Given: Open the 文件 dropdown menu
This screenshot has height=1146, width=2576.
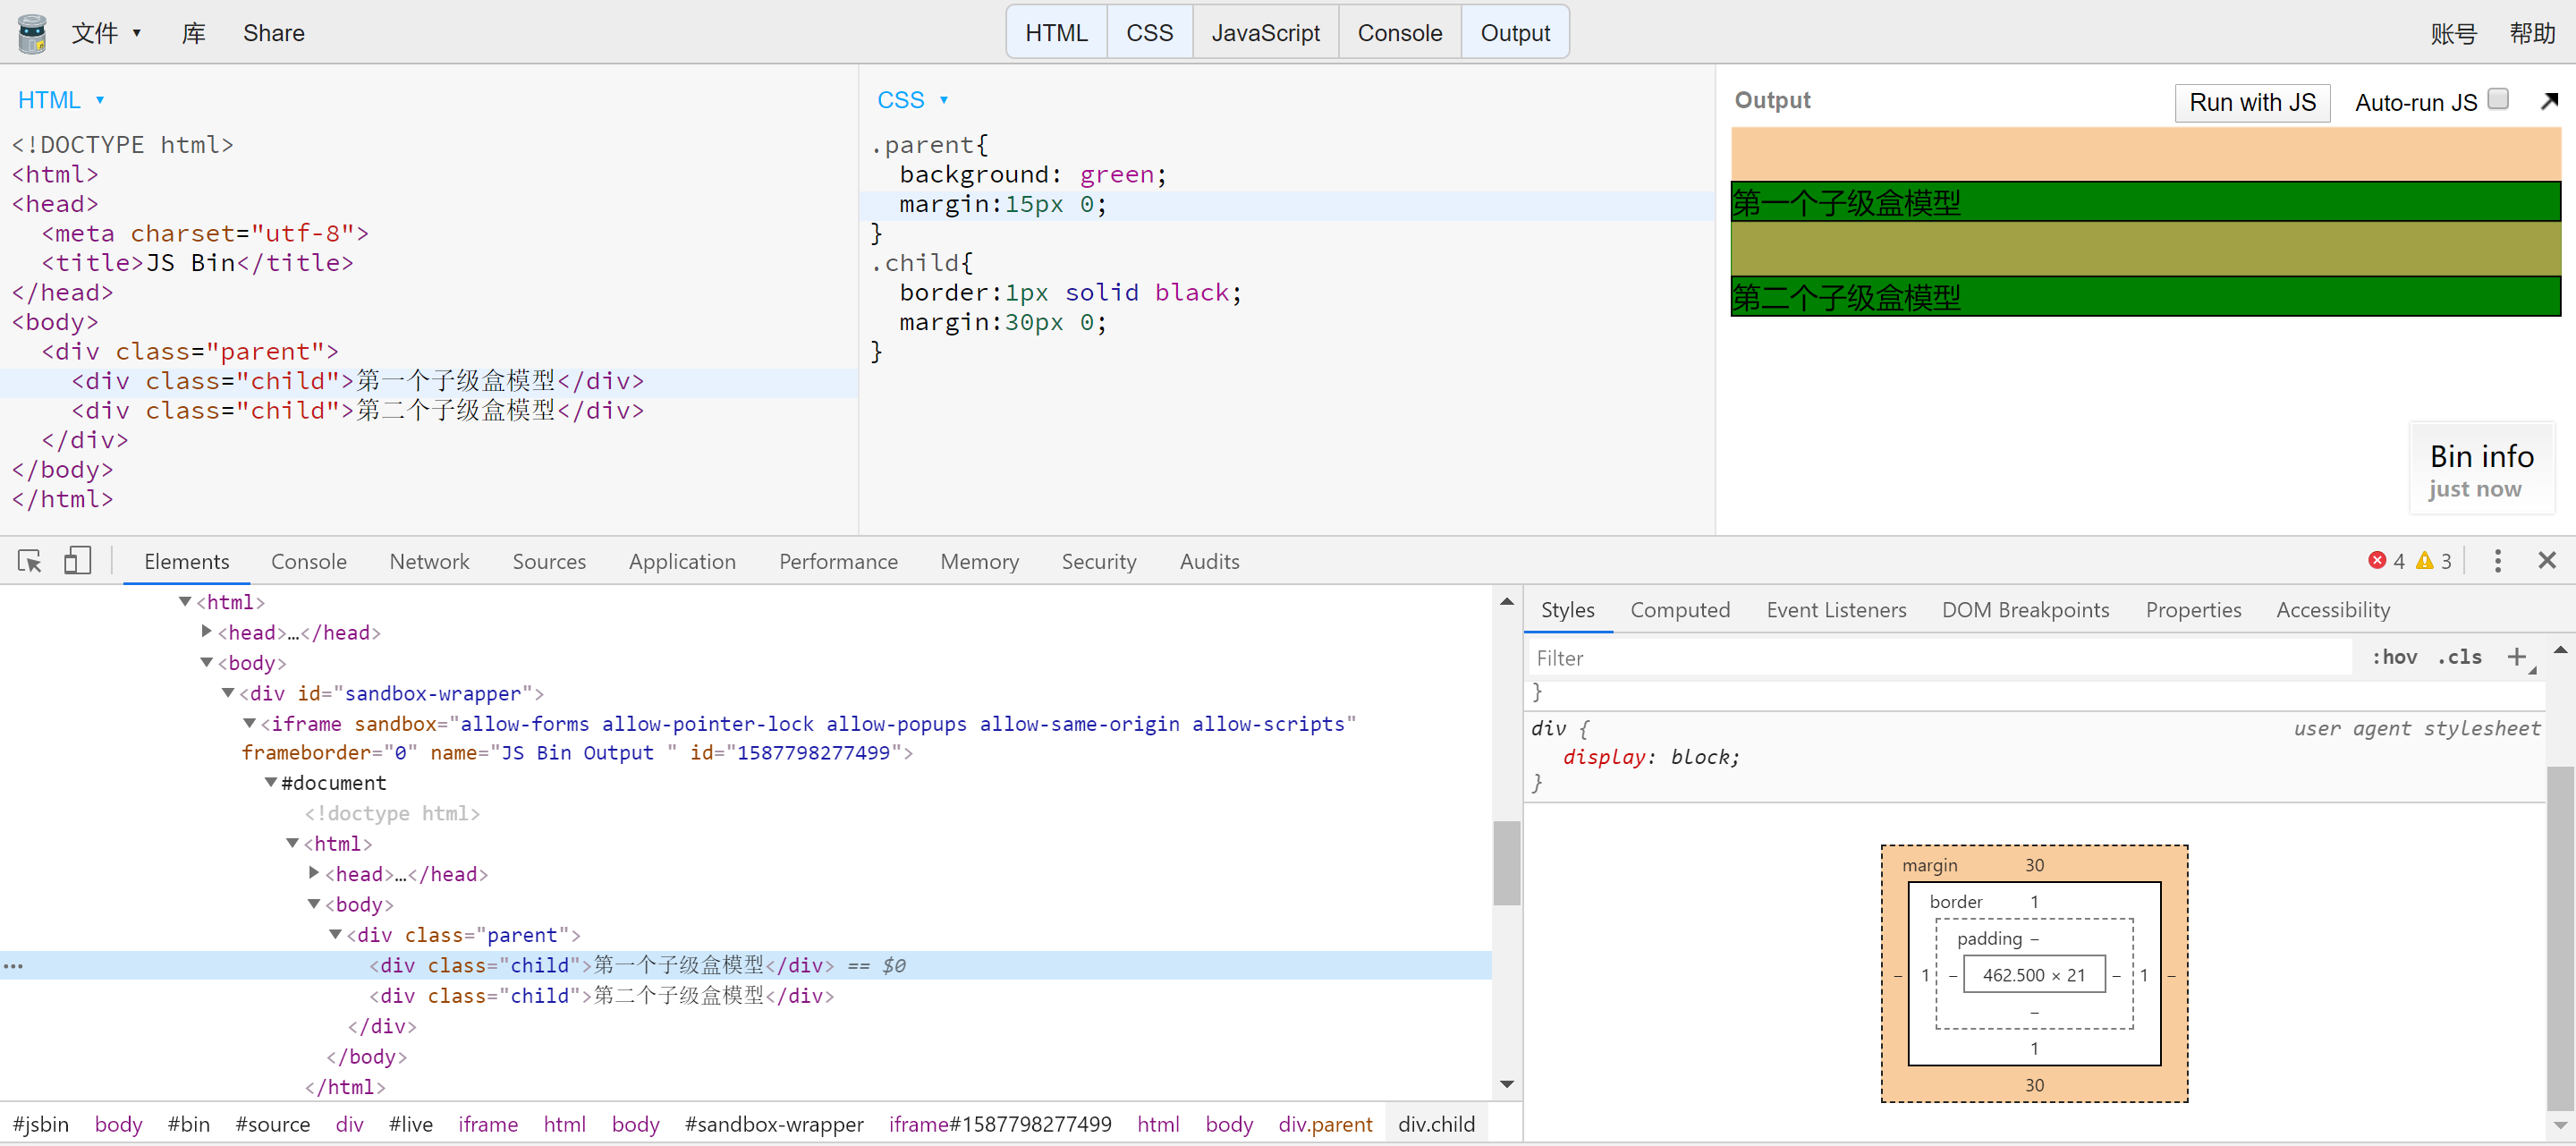Looking at the screenshot, I should point(106,33).
